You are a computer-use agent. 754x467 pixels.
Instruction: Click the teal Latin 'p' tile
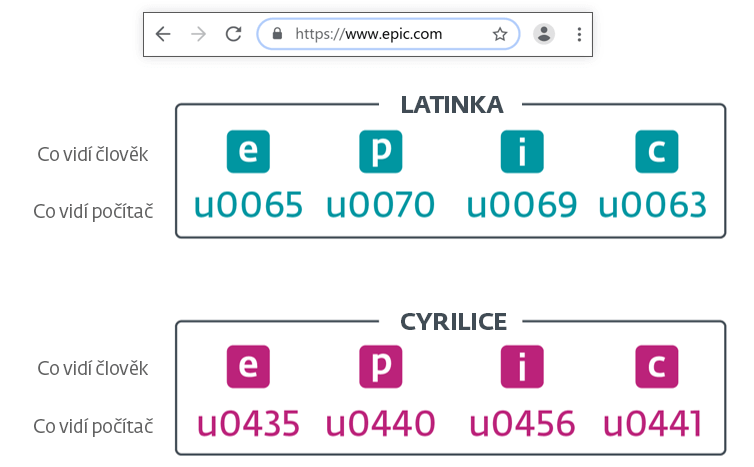[x=381, y=151]
